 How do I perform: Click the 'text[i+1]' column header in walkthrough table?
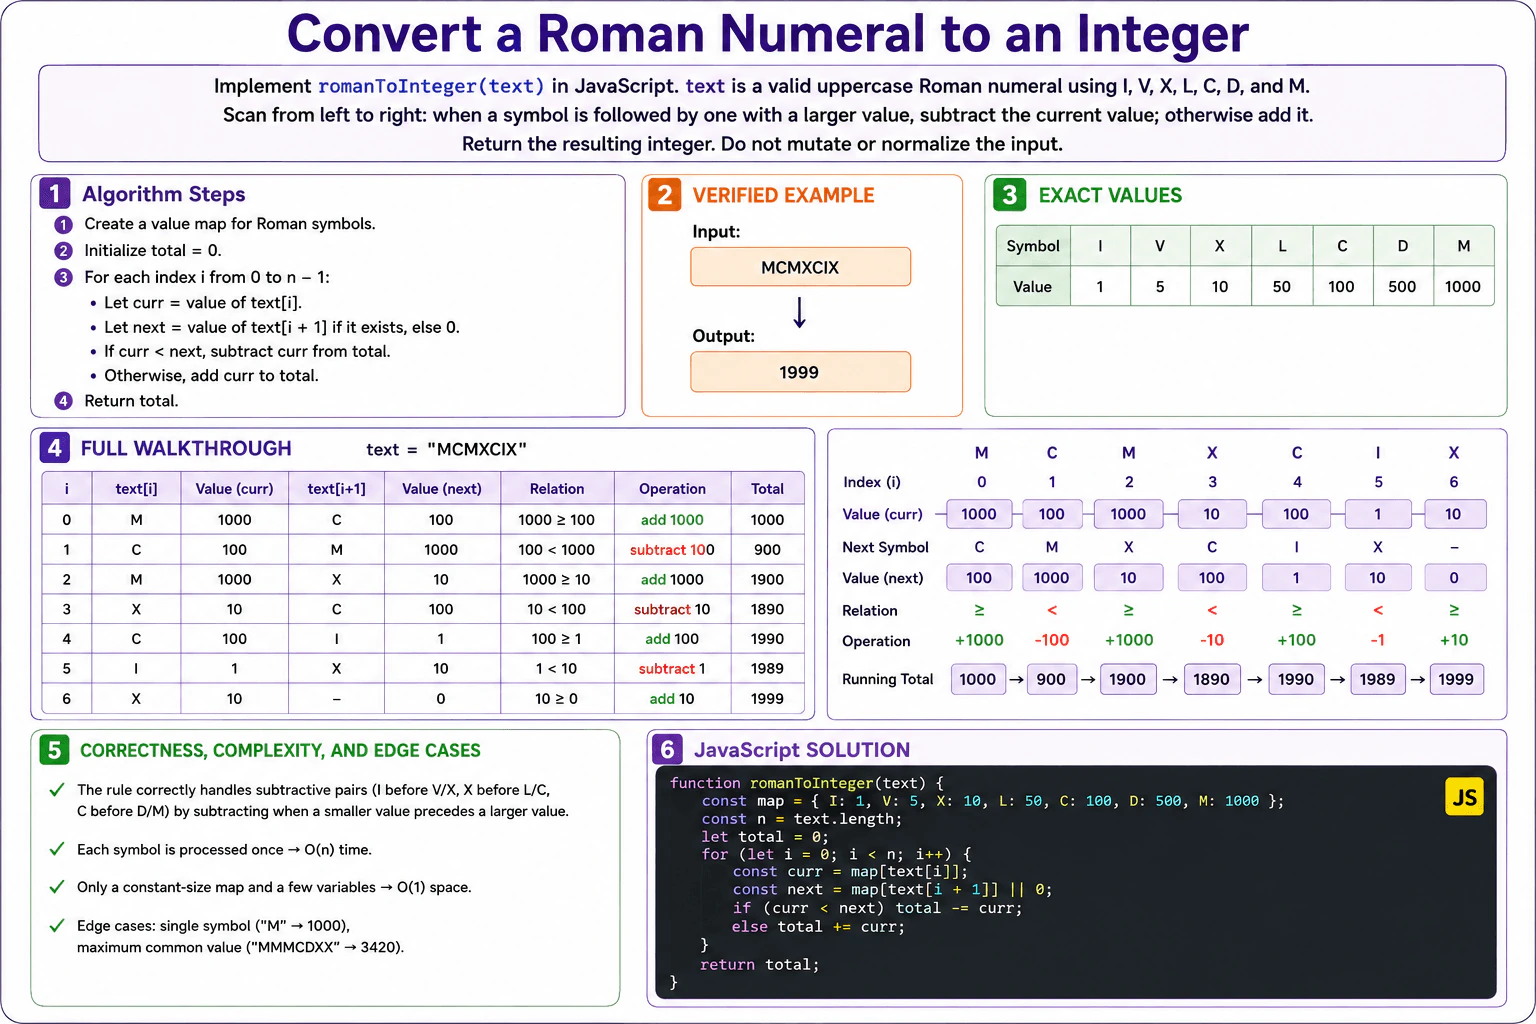336,489
